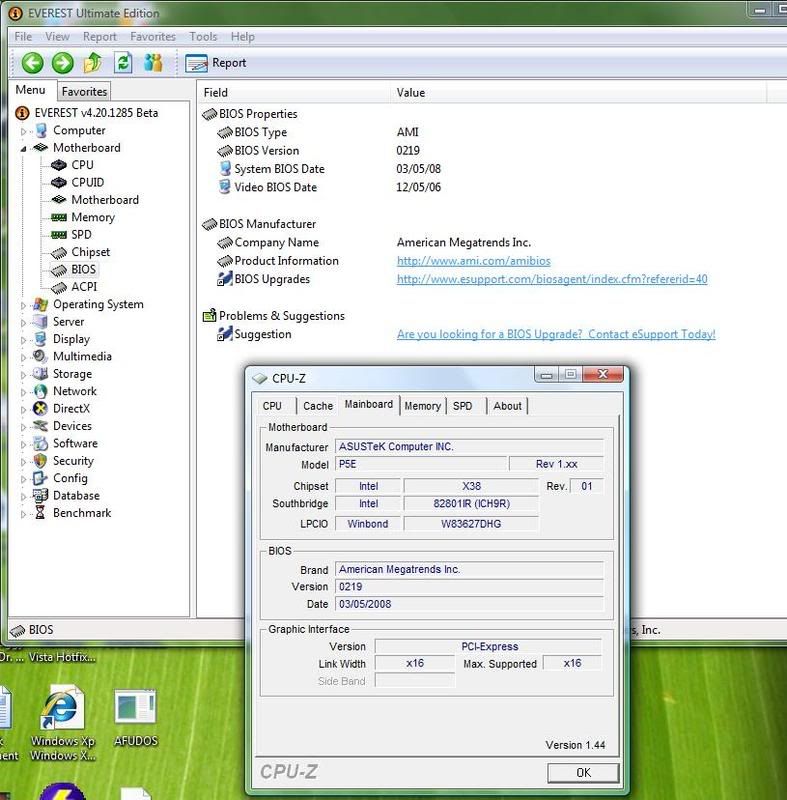Screen dimensions: 787x800
Task: Open the View menu in EVEREST
Action: pyautogui.click(x=57, y=37)
